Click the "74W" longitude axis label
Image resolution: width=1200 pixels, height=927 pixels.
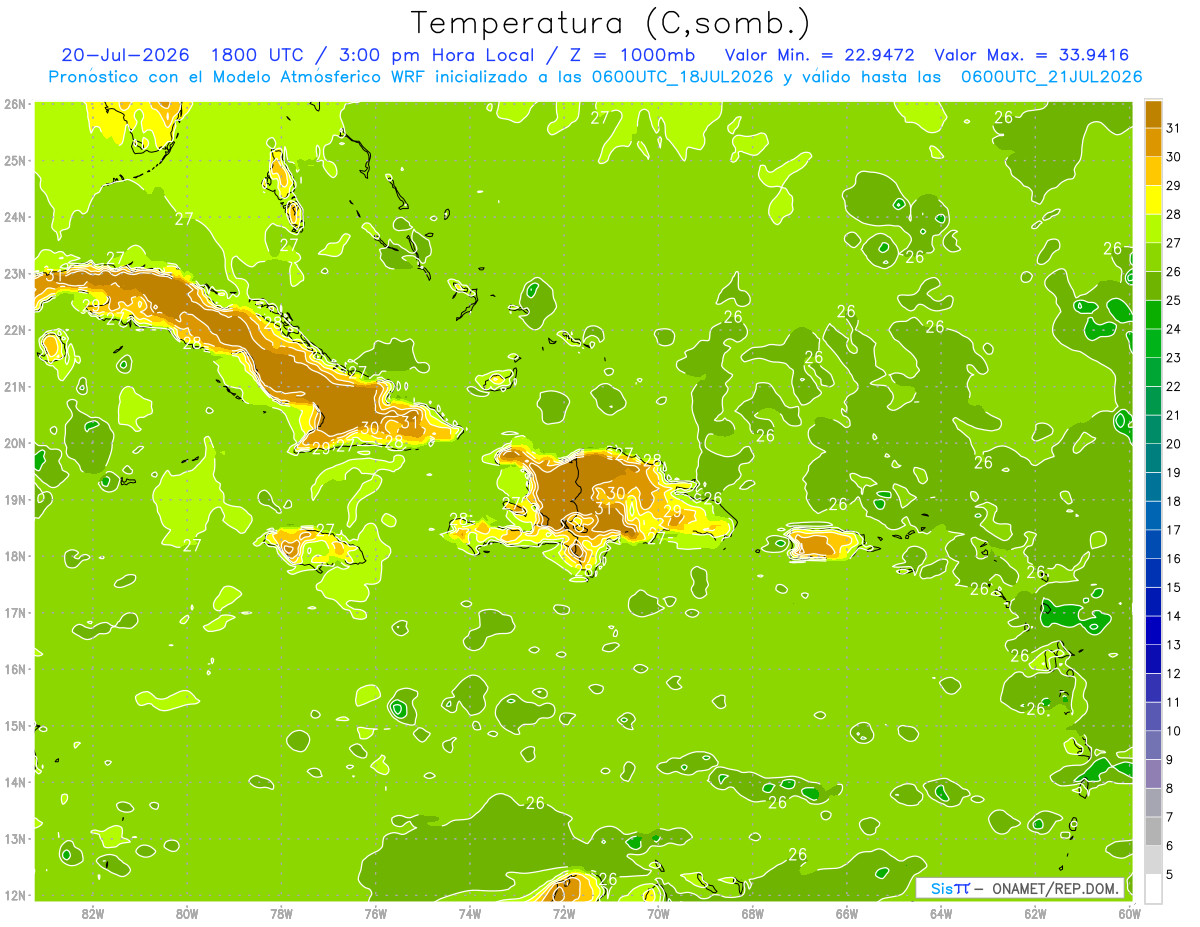[x=469, y=913]
